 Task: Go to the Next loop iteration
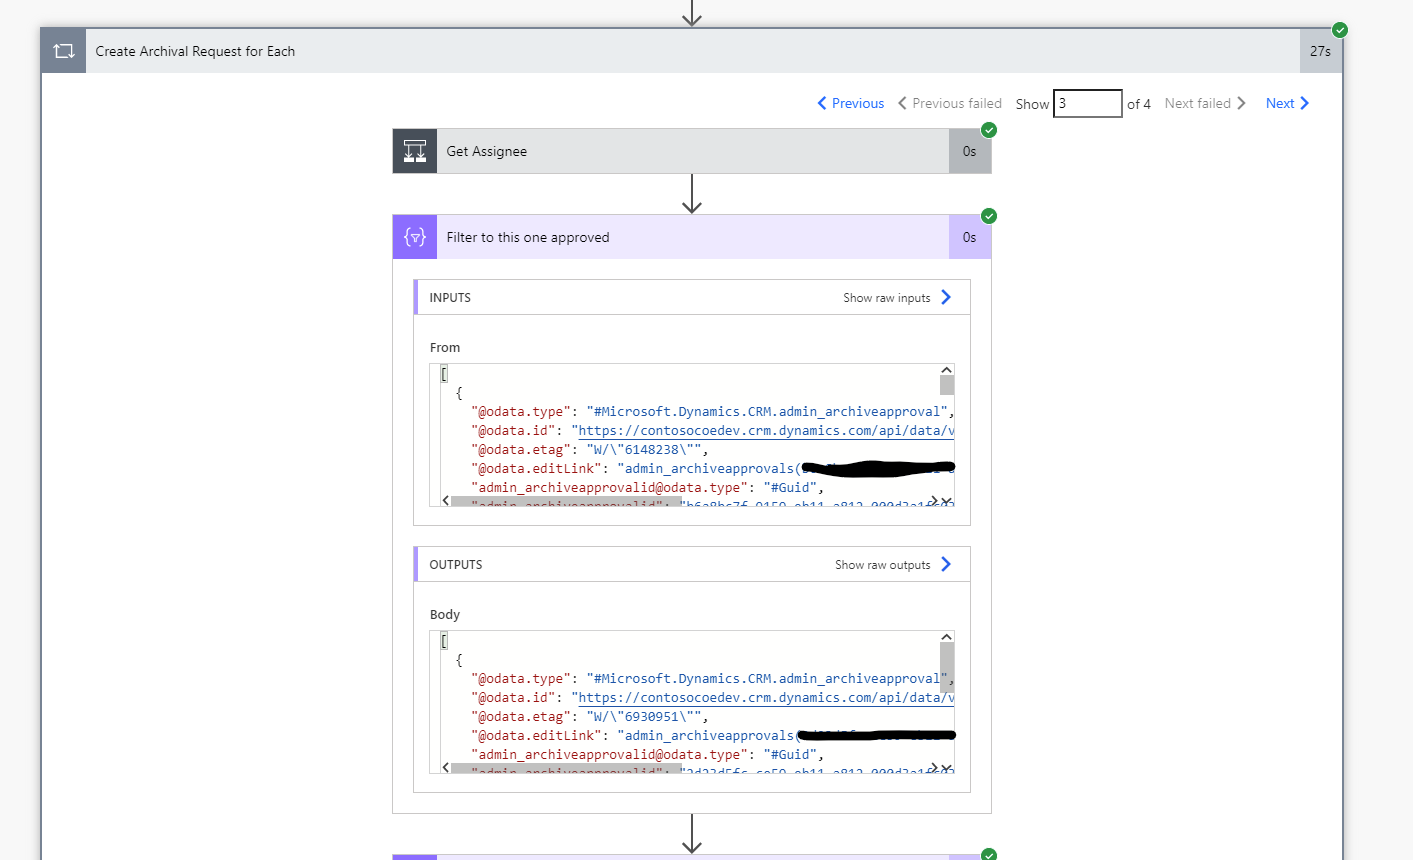click(x=1284, y=103)
